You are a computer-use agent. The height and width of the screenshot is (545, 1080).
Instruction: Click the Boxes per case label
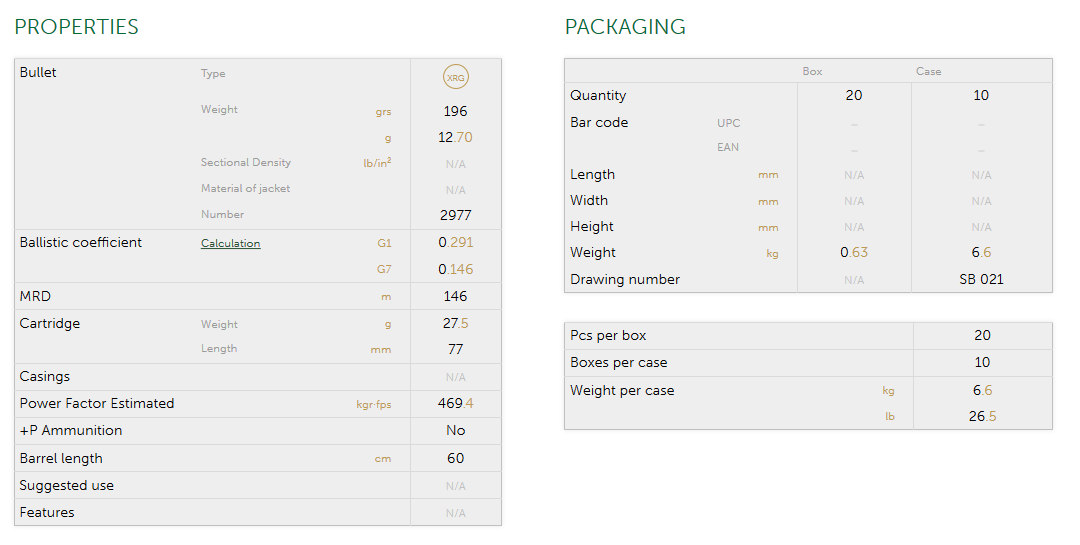[x=618, y=362]
